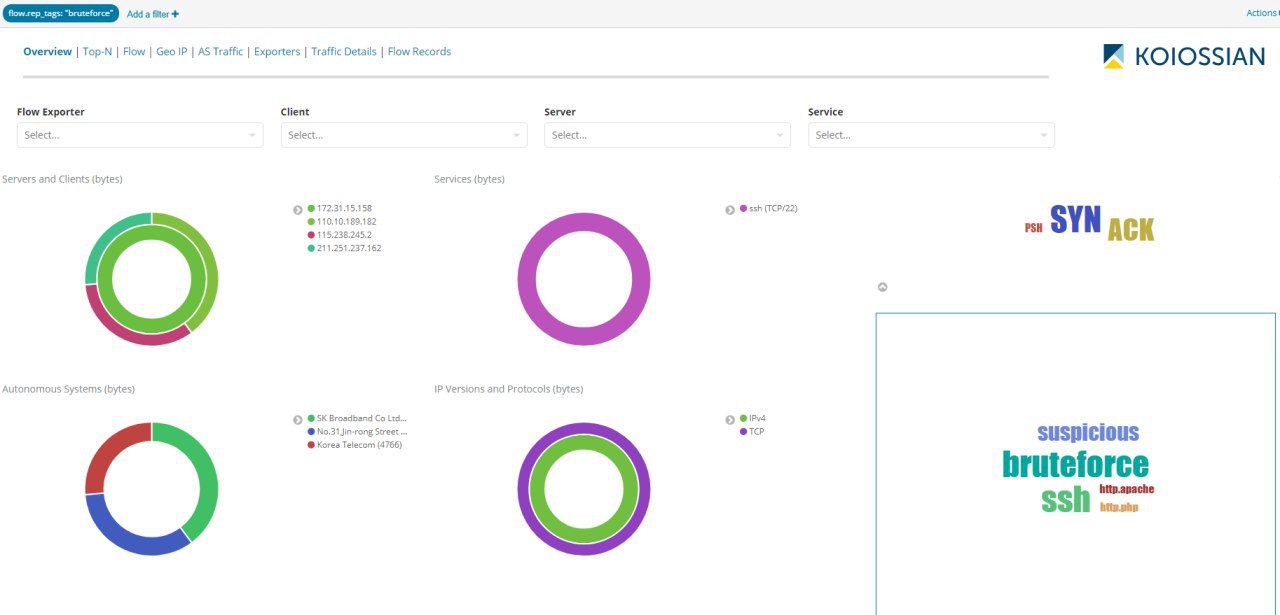The width and height of the screenshot is (1280, 615).
Task: Collapse the tag cloud using the up-chevron icon
Action: (x=882, y=287)
